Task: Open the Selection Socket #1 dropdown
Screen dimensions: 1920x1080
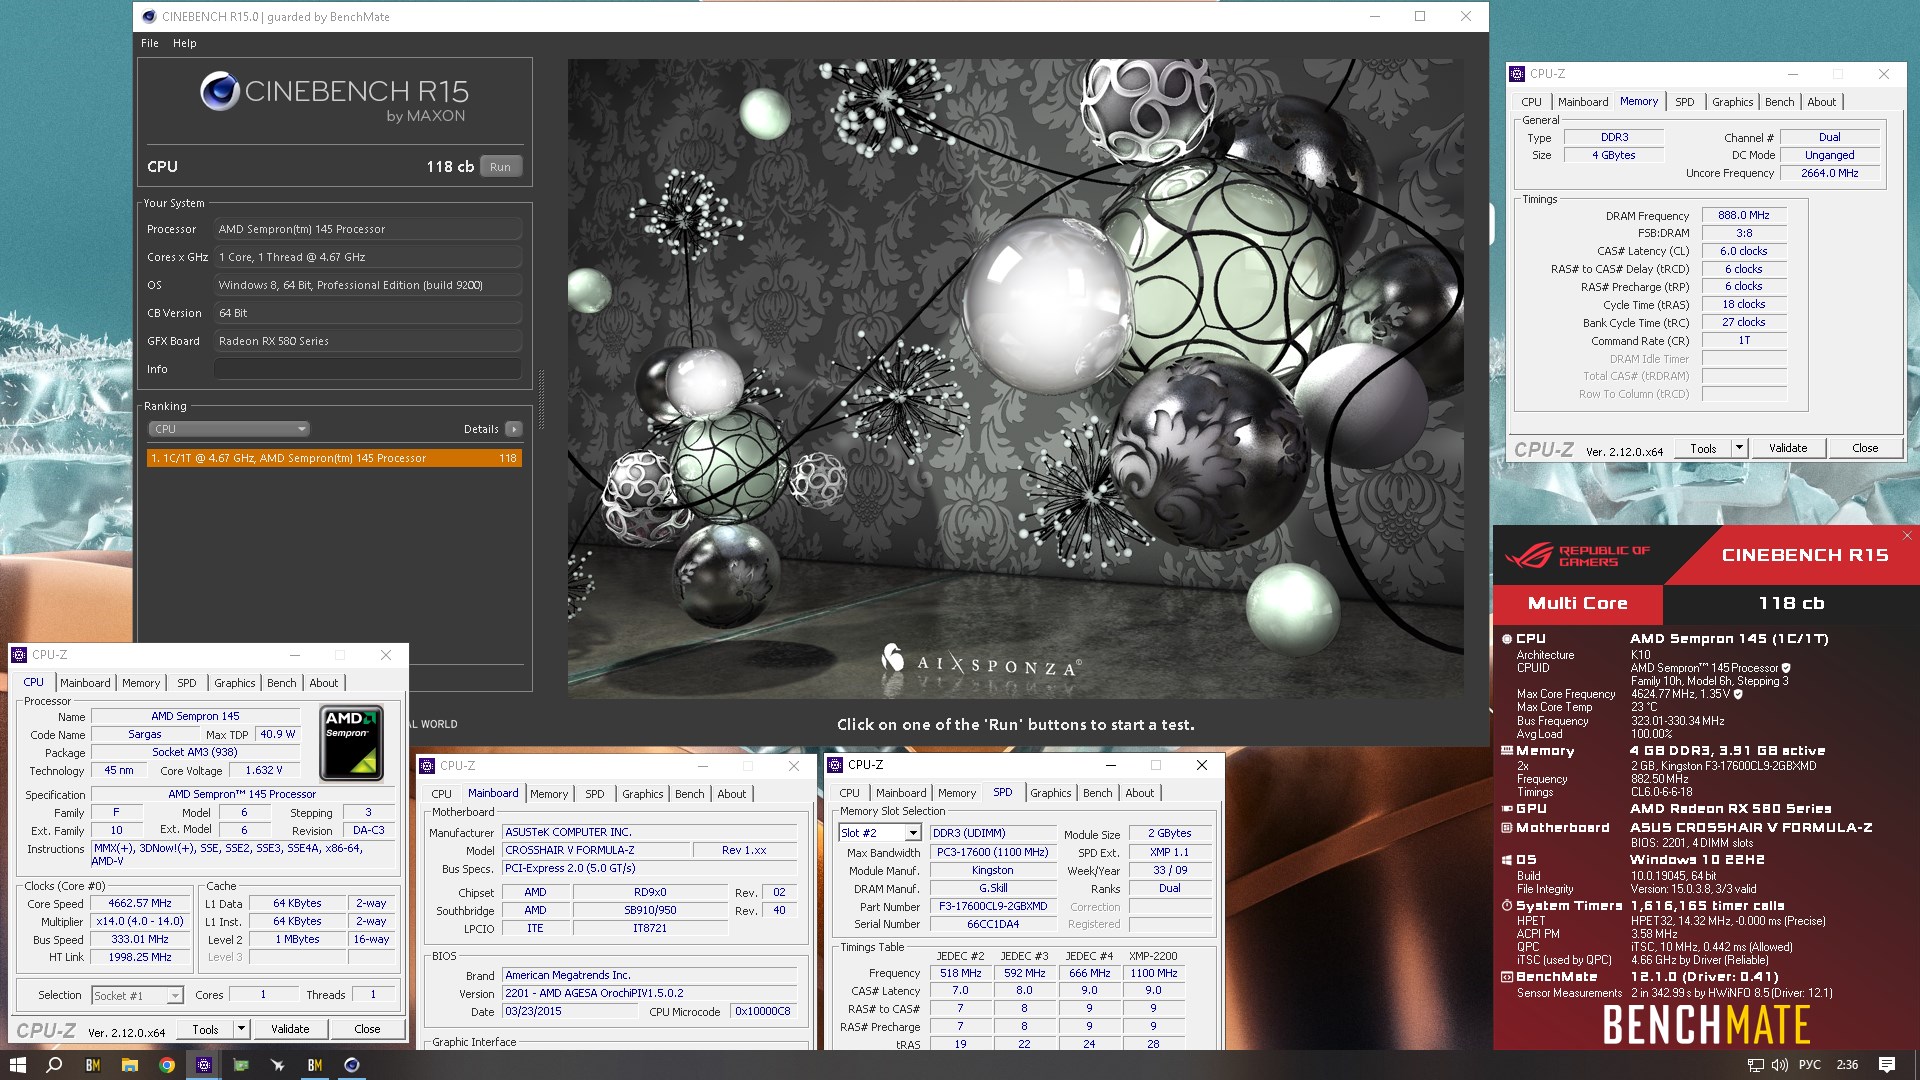Action: tap(137, 995)
